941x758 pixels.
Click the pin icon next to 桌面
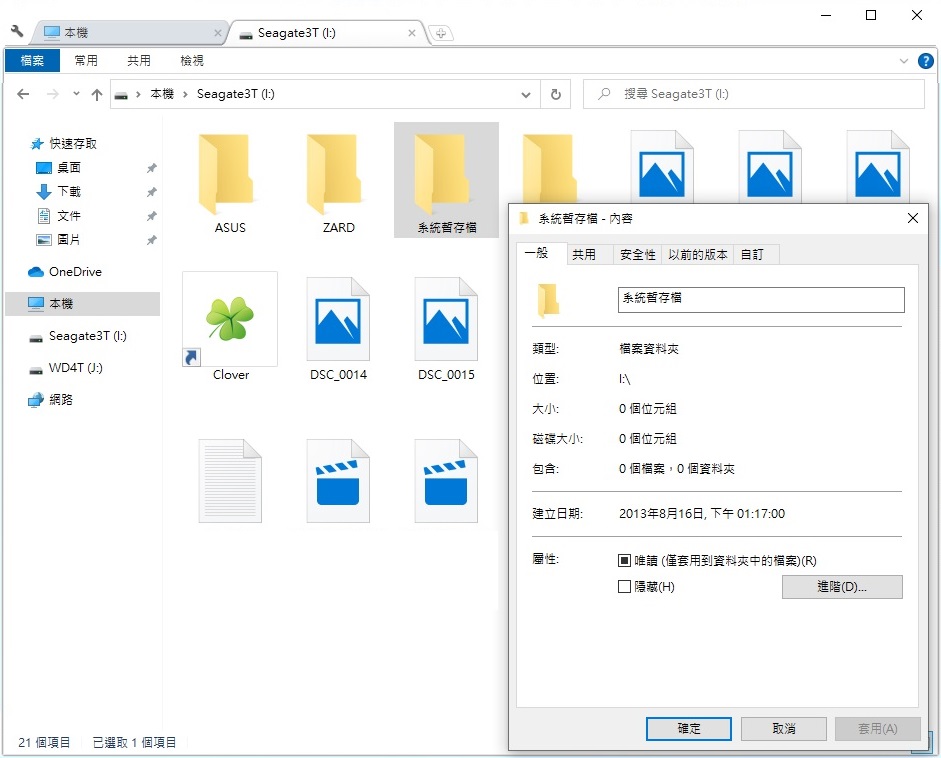click(x=152, y=168)
